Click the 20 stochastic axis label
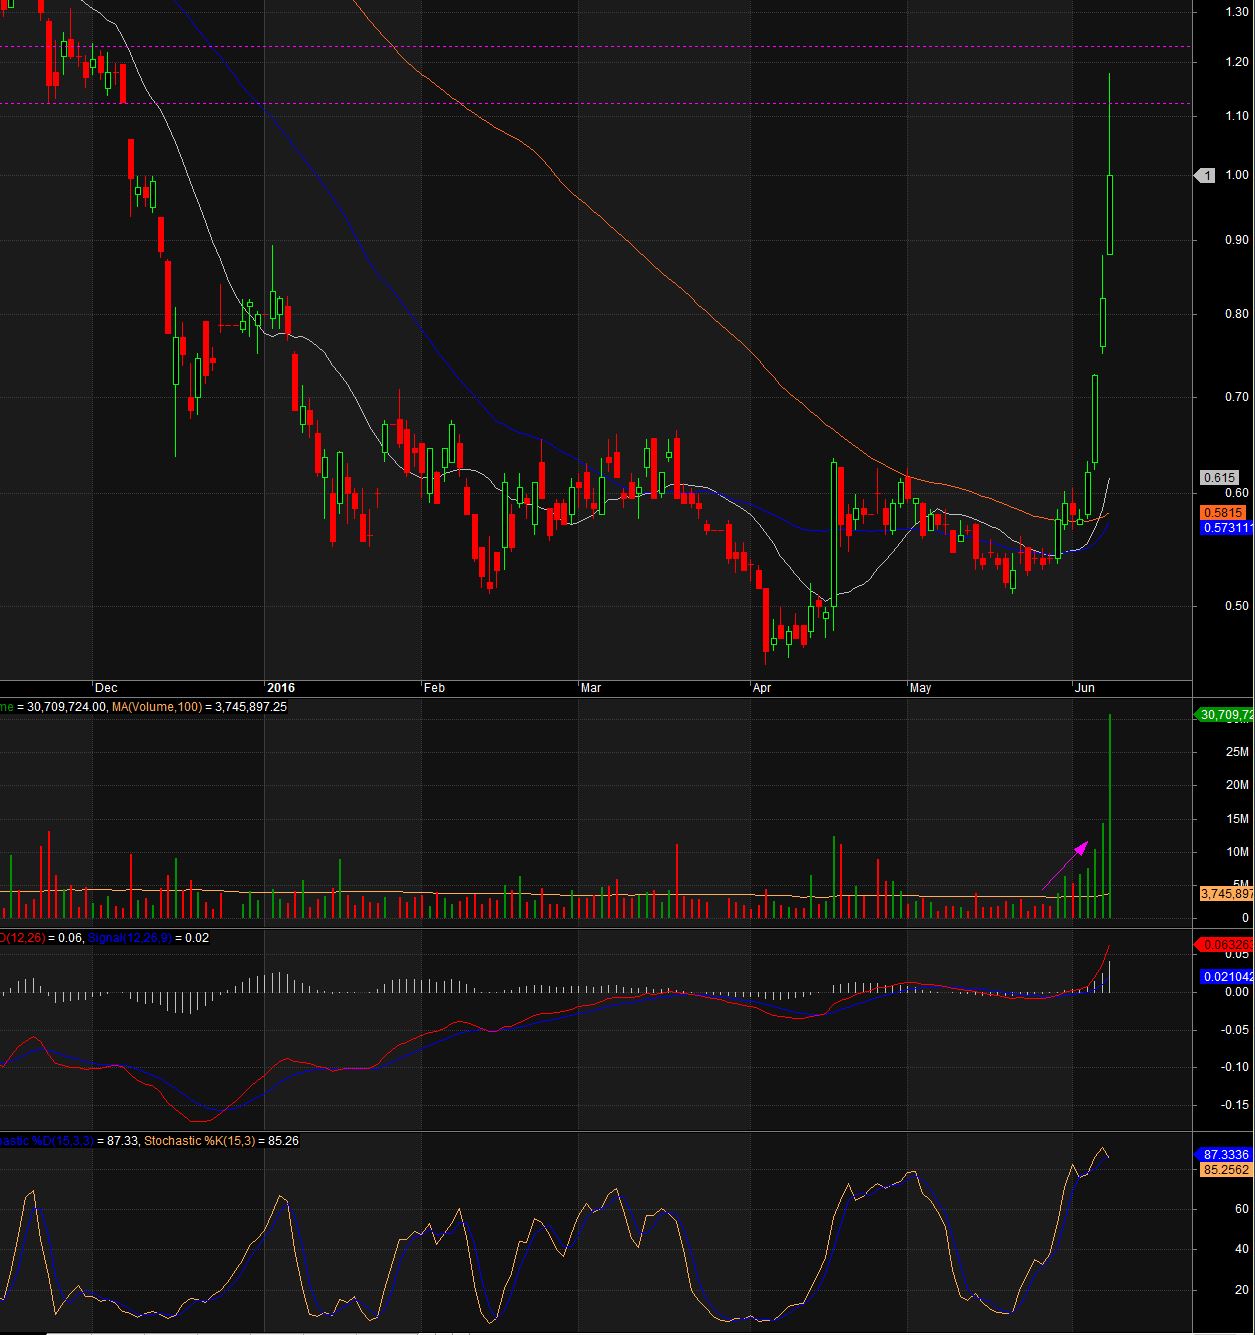1255x1335 pixels. [1240, 1290]
